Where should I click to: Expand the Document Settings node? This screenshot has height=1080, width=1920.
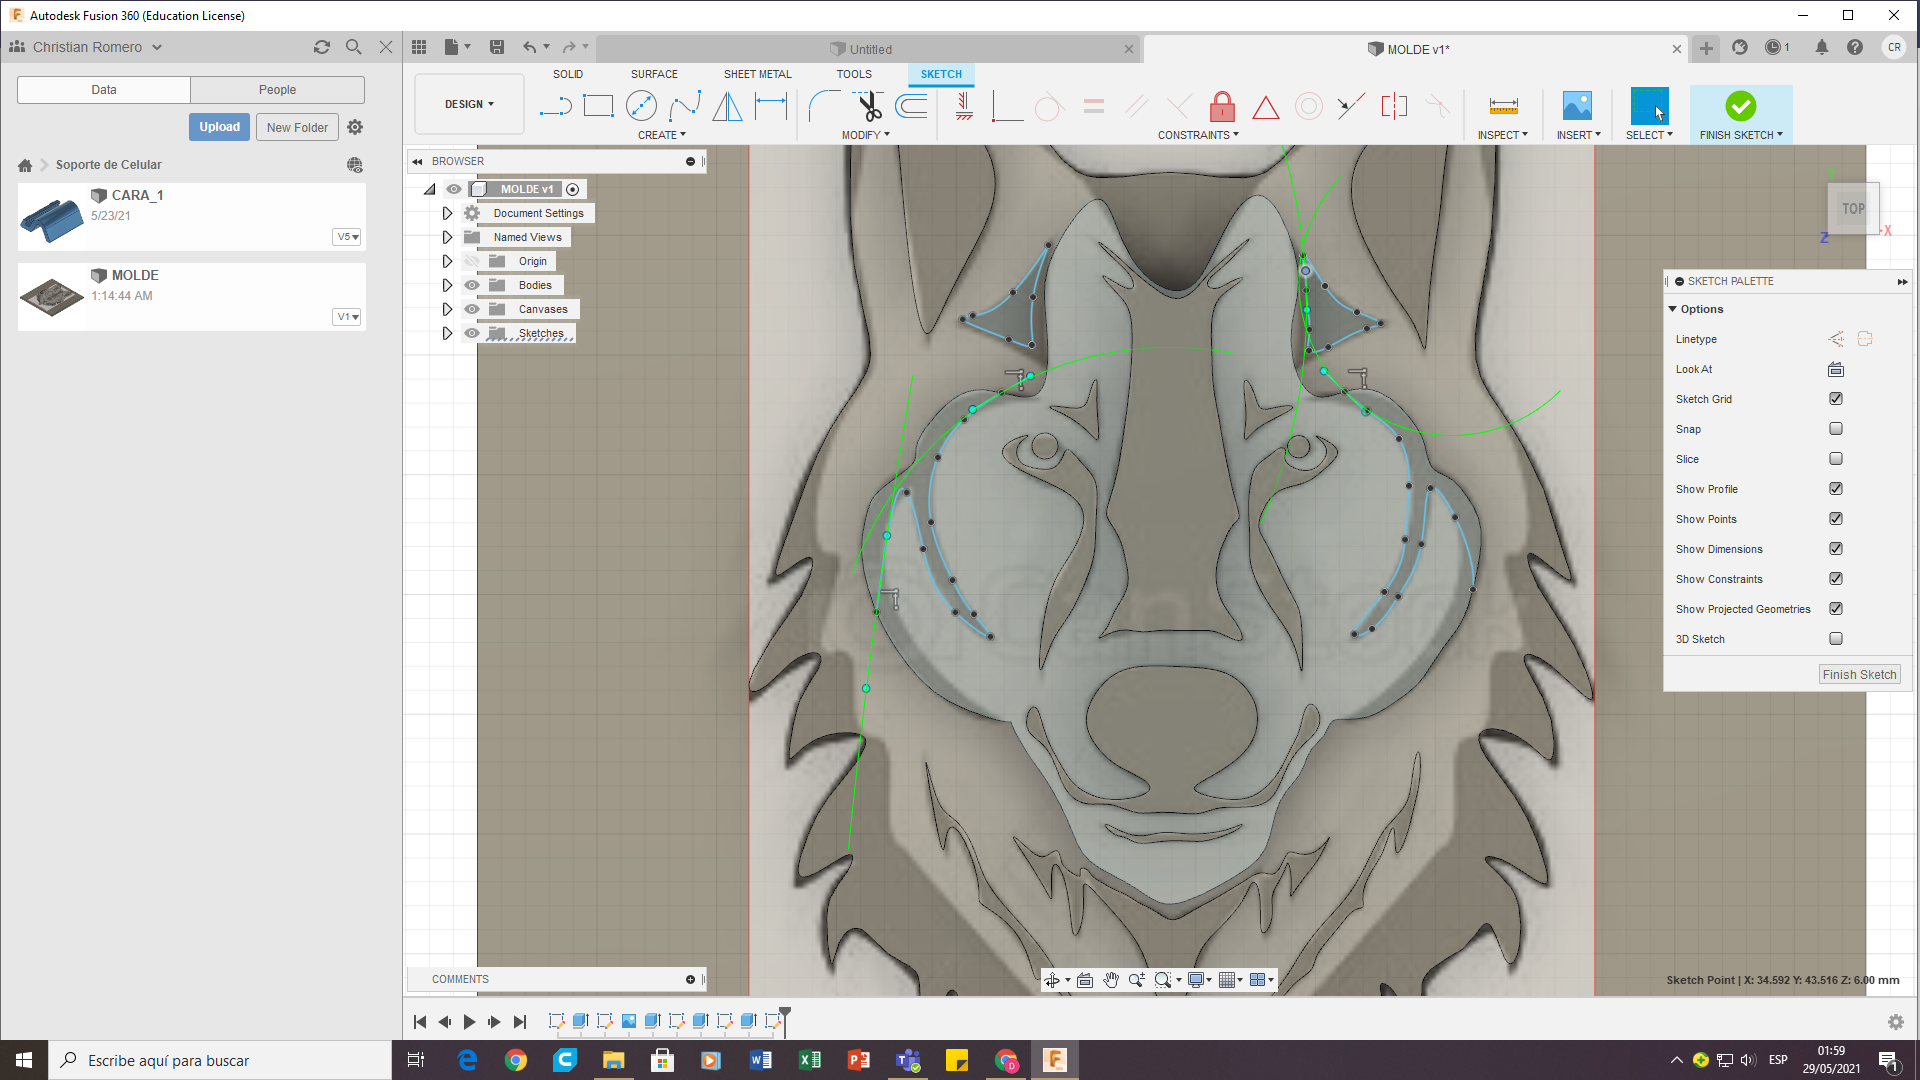[447, 213]
